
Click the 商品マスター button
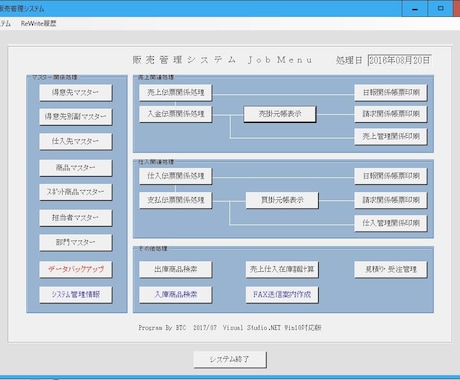[x=76, y=168]
